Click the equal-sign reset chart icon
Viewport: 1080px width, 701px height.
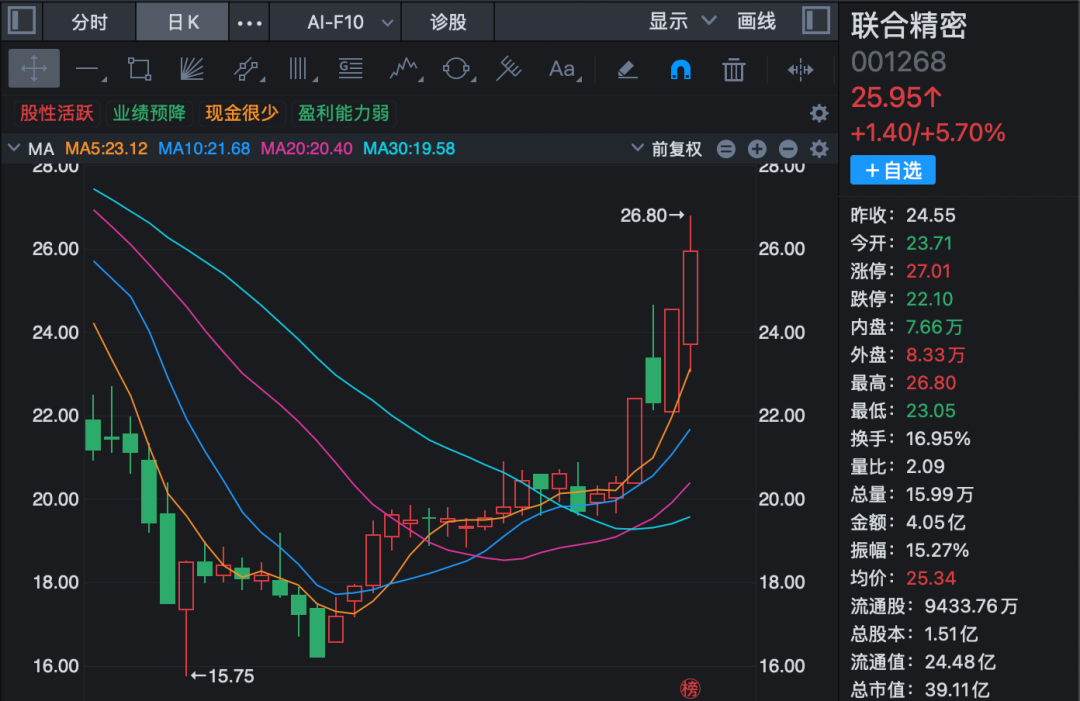(726, 149)
